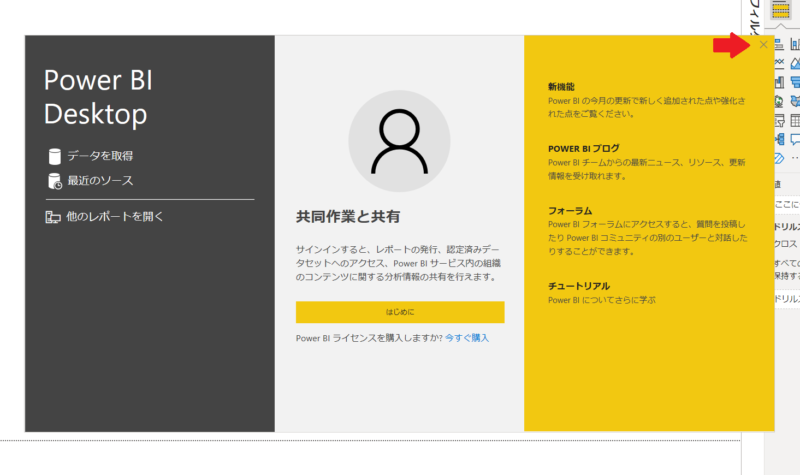Click the 共同作業と共有 heading
The image size is (800, 475).
[x=348, y=217]
